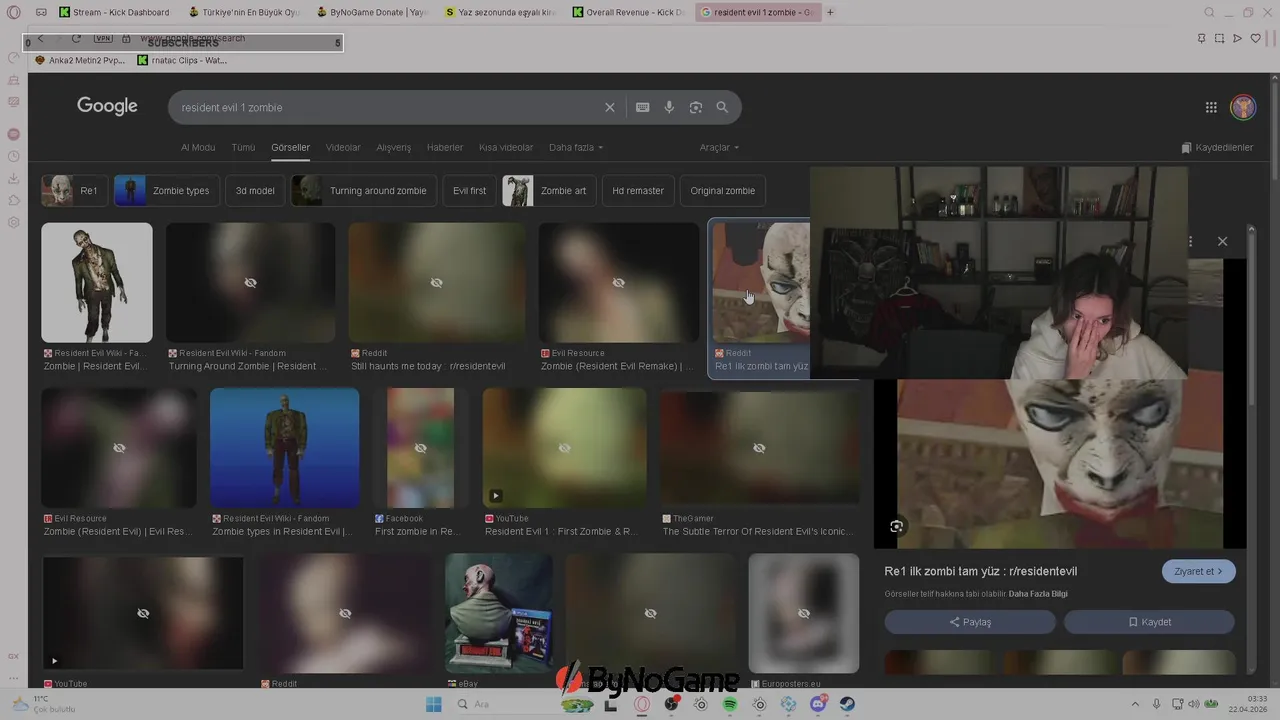
Task: Open sidebar settings gear in Opera
Action: pyautogui.click(x=14, y=222)
